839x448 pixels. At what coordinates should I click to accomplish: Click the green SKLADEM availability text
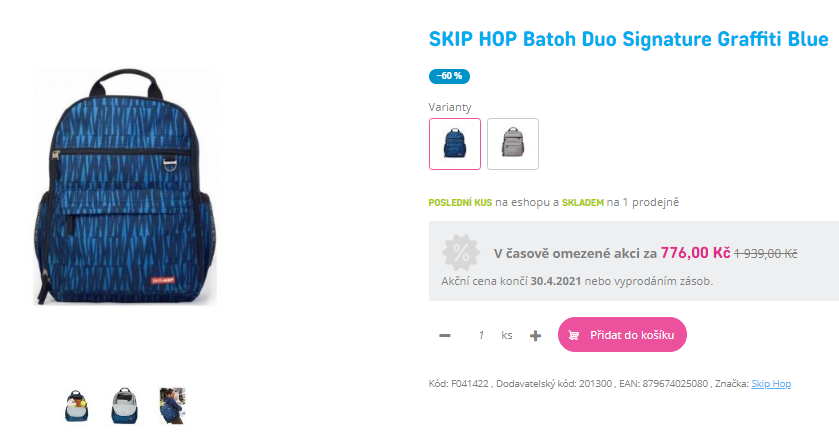[x=583, y=202]
